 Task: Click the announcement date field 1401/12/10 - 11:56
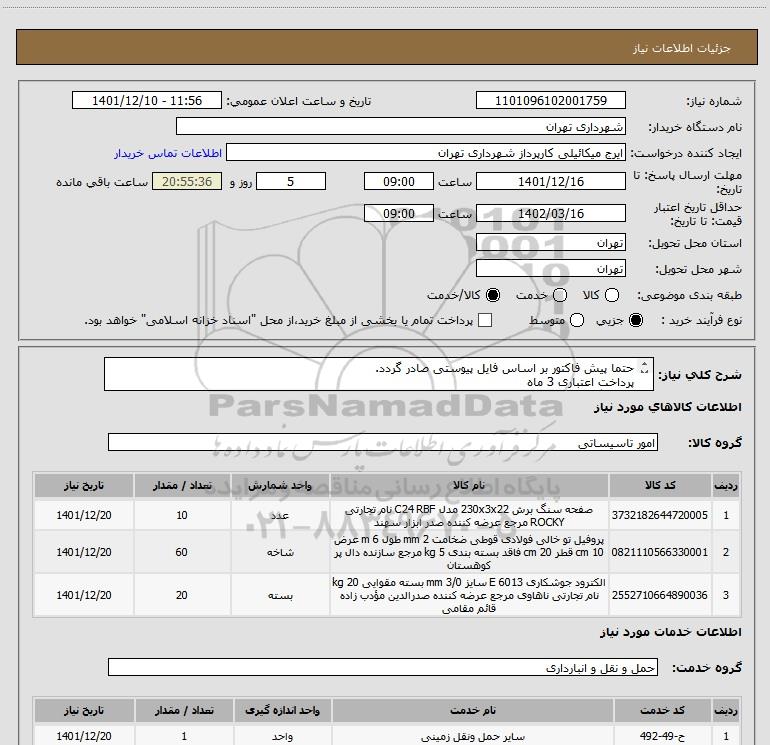(x=147, y=101)
